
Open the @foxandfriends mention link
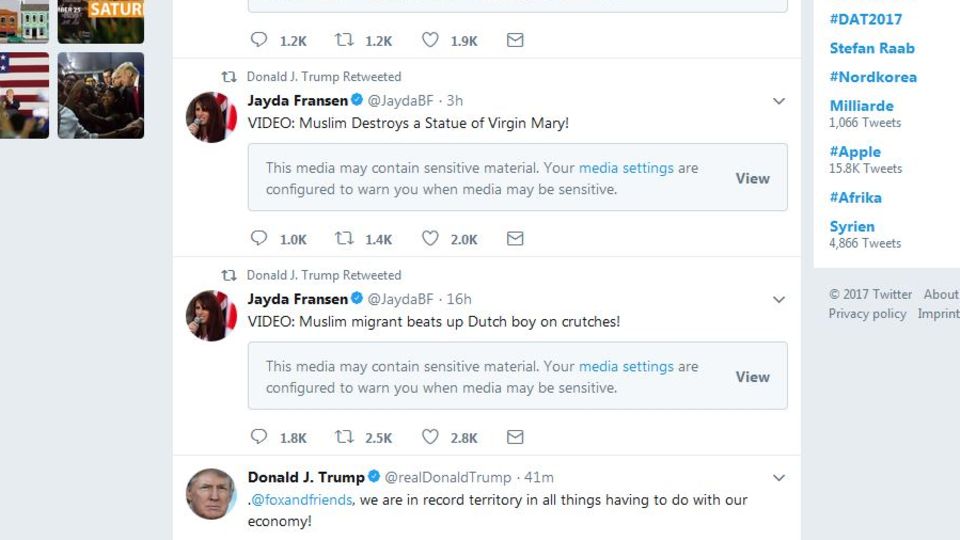pos(301,500)
